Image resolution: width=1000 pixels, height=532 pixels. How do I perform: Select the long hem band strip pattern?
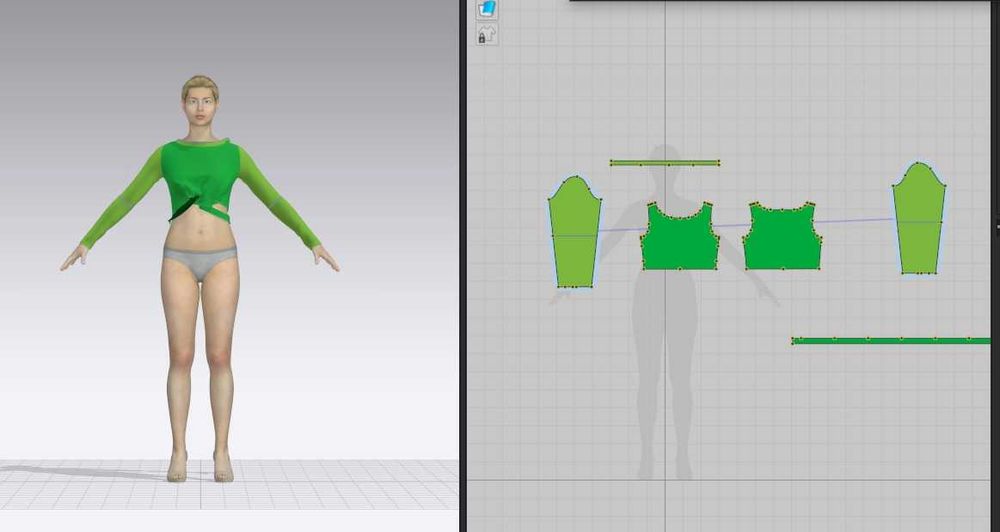[891, 341]
